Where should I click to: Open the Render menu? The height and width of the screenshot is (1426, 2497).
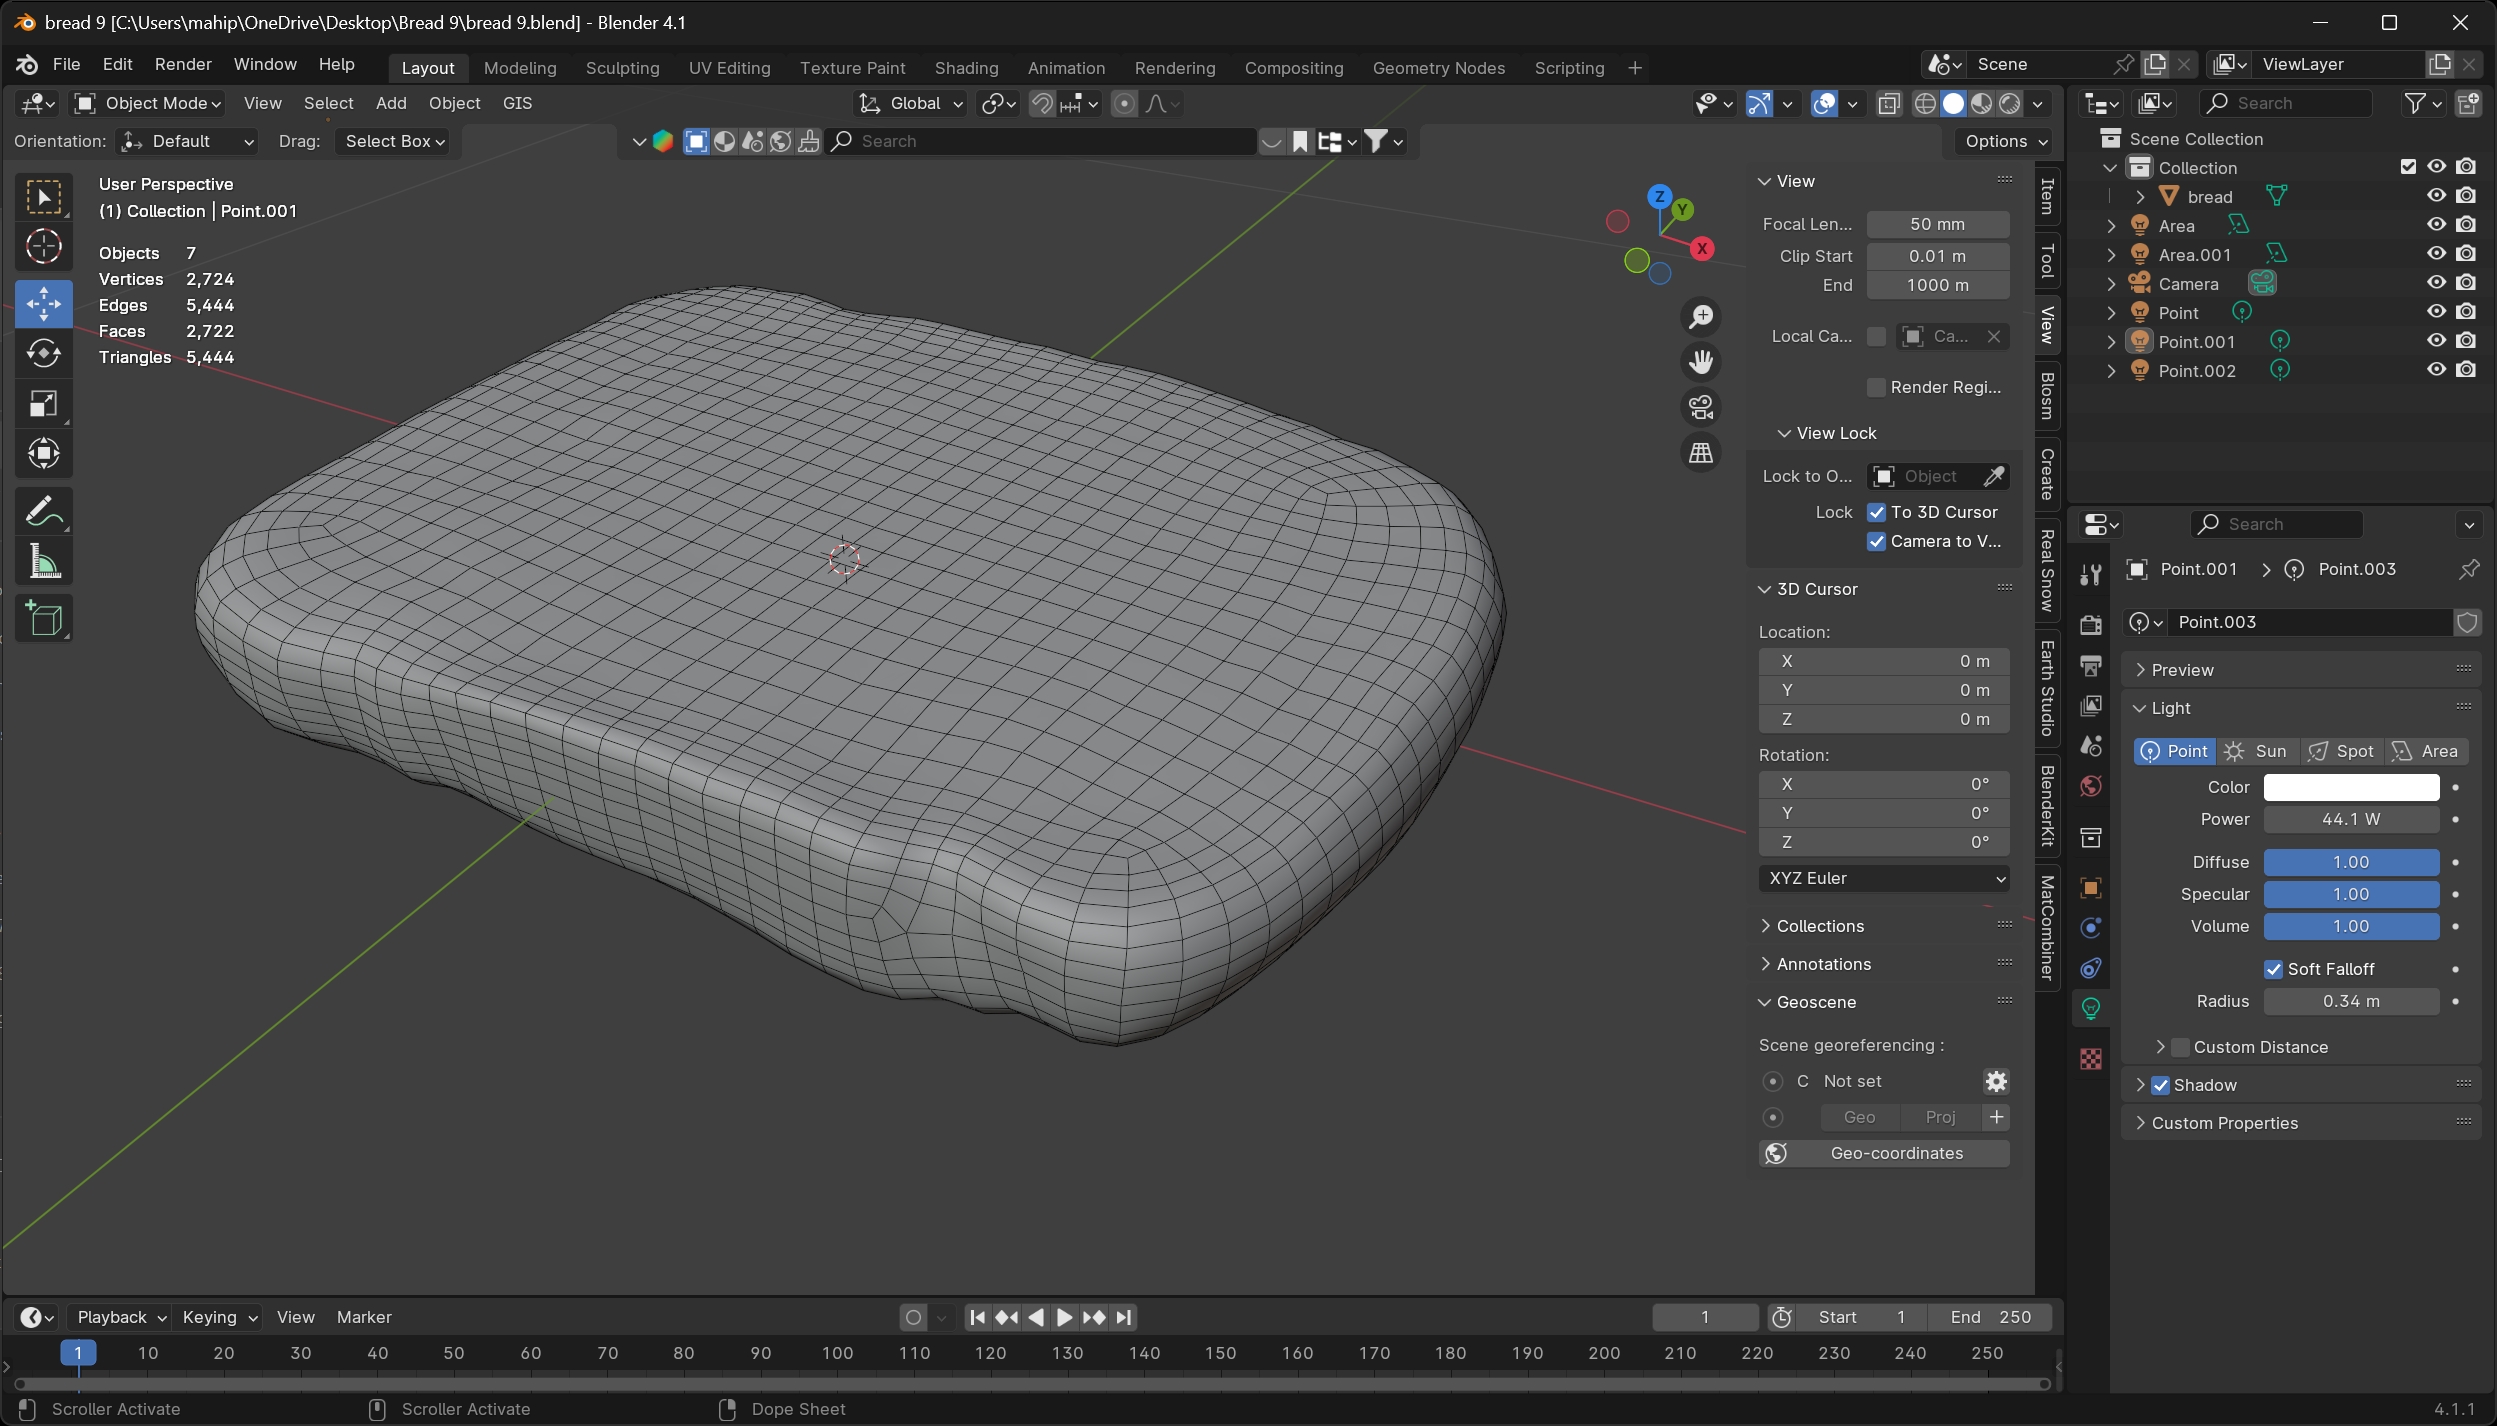183,64
